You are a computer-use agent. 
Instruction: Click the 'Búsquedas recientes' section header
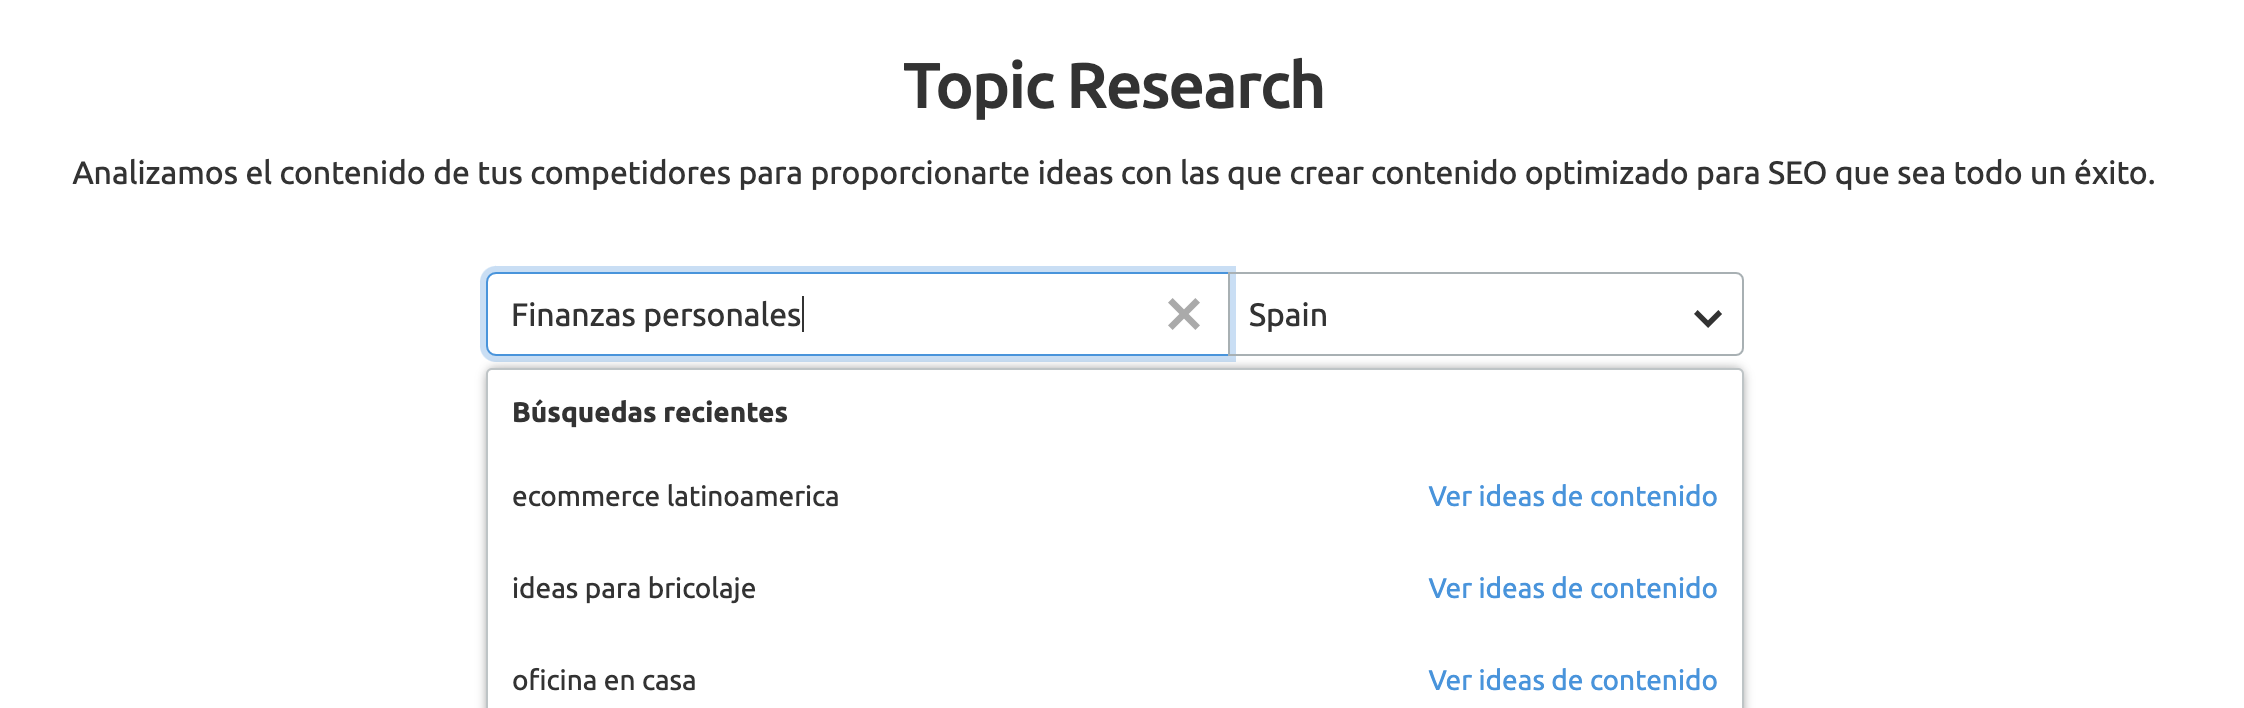click(x=649, y=412)
